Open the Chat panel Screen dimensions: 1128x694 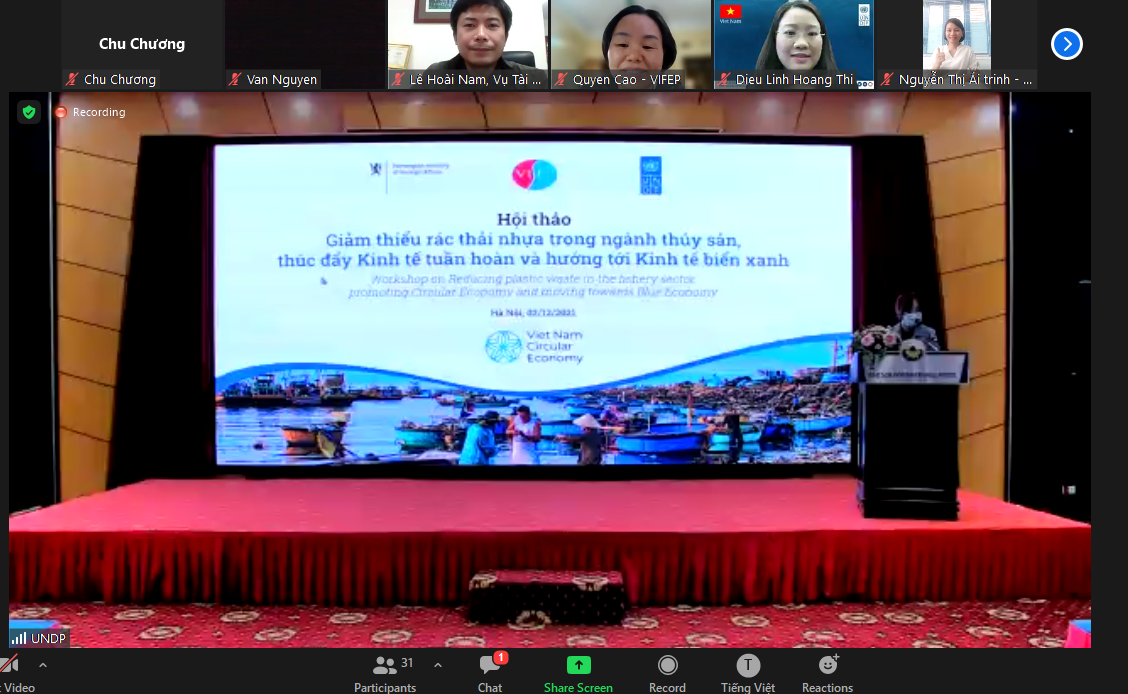[x=489, y=673]
